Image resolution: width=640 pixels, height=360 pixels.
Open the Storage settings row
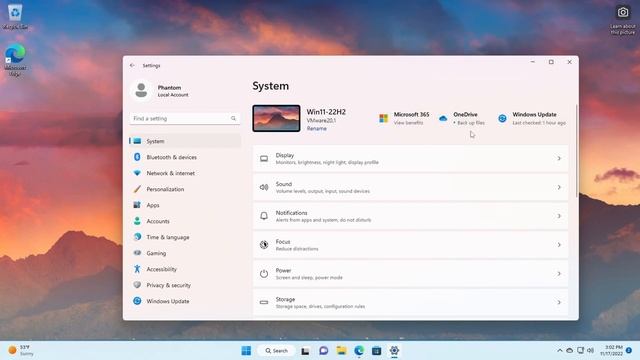[x=410, y=302]
